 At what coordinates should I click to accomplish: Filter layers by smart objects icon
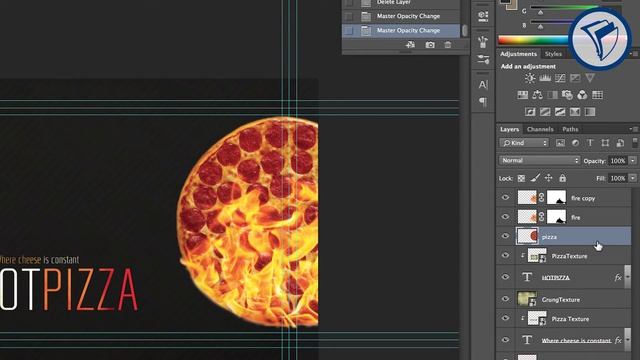click(620, 143)
